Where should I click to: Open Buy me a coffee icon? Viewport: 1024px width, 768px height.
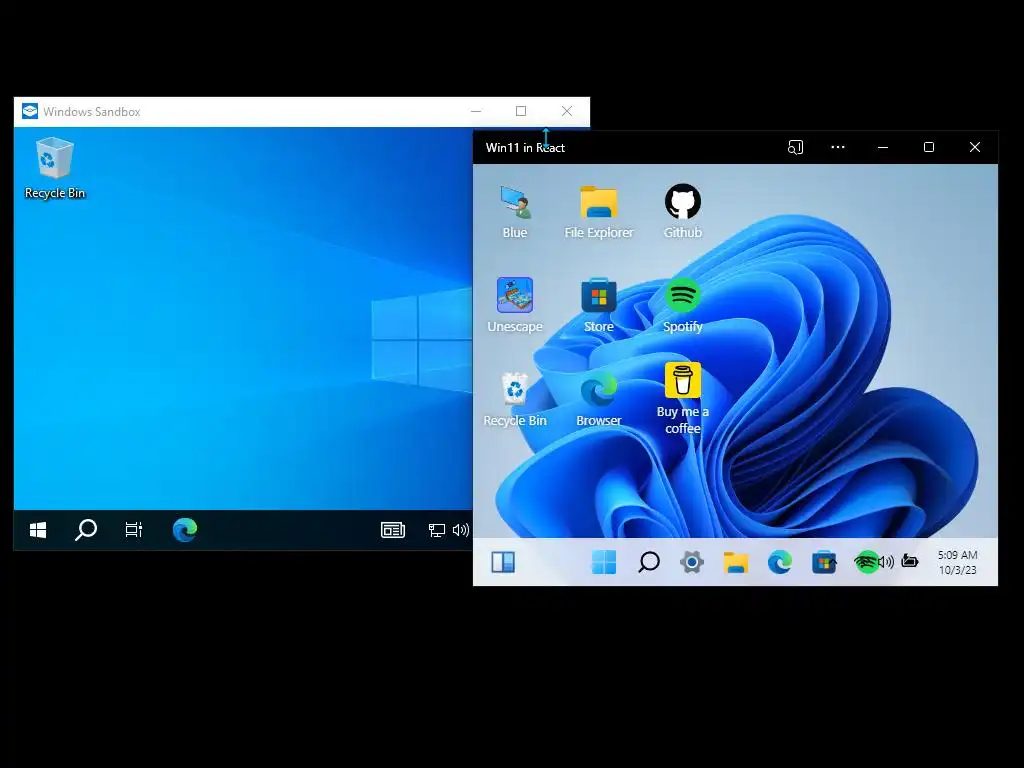pyautogui.click(x=682, y=399)
